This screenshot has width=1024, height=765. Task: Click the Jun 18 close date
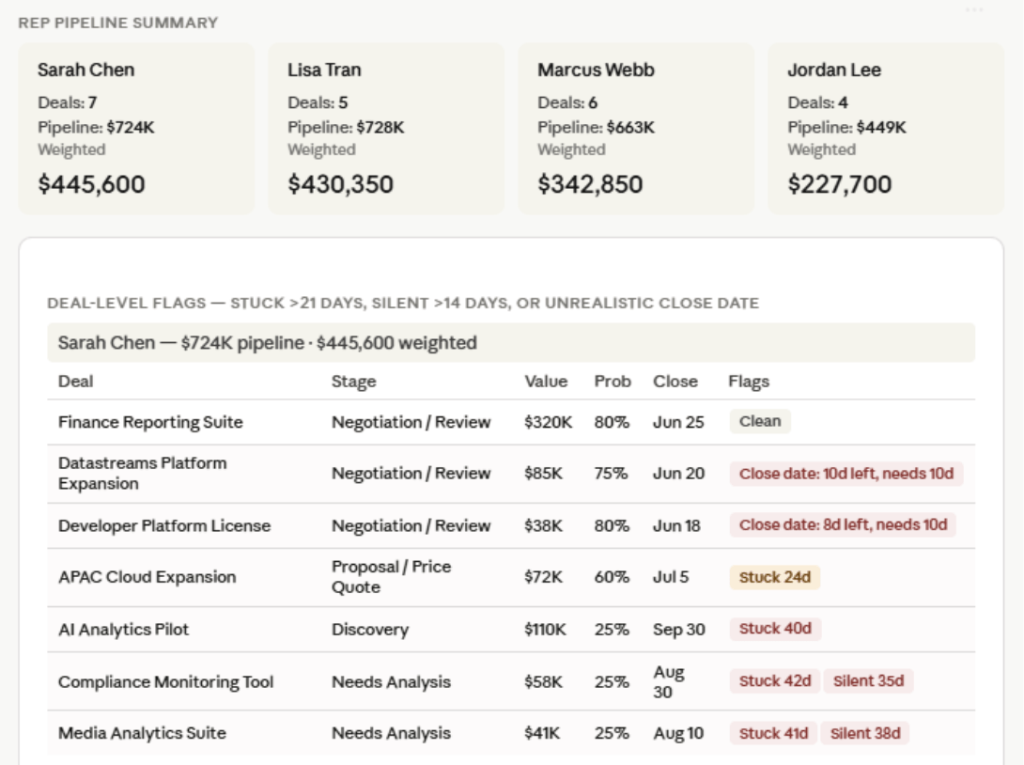tap(677, 526)
